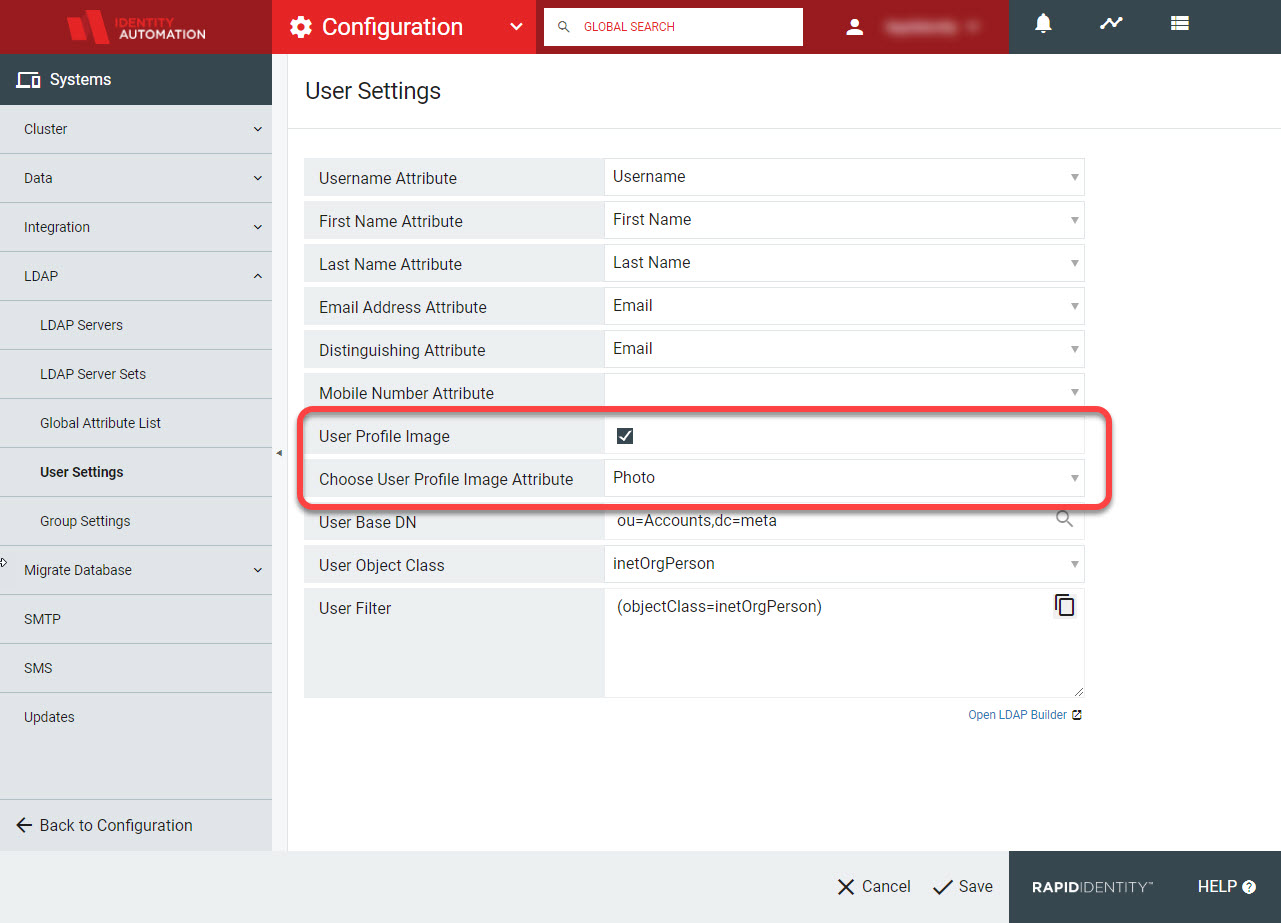
Task: Open the activity trend chart icon
Action: (x=1111, y=23)
